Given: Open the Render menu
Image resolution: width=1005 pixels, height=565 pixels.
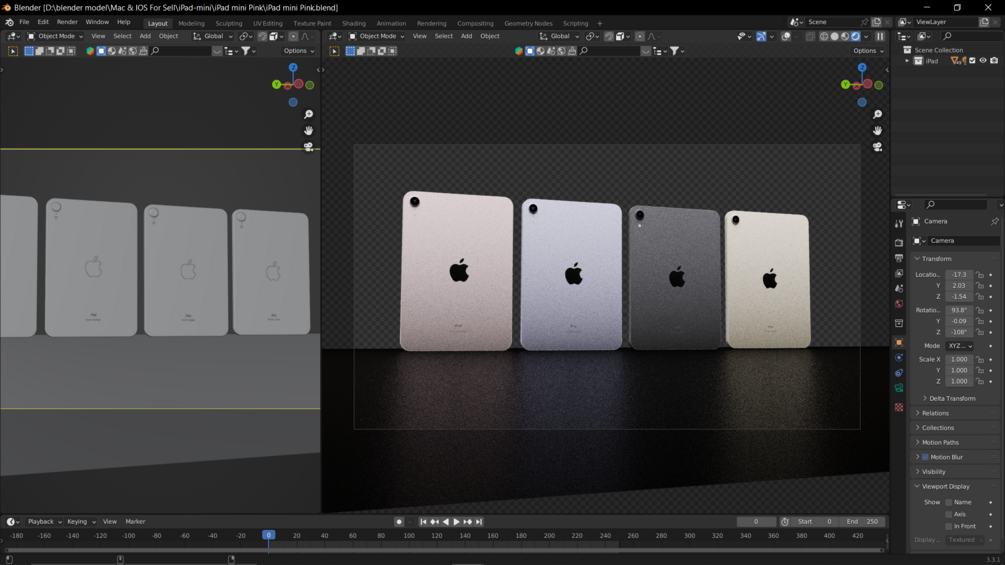Looking at the screenshot, I should 67,22.
